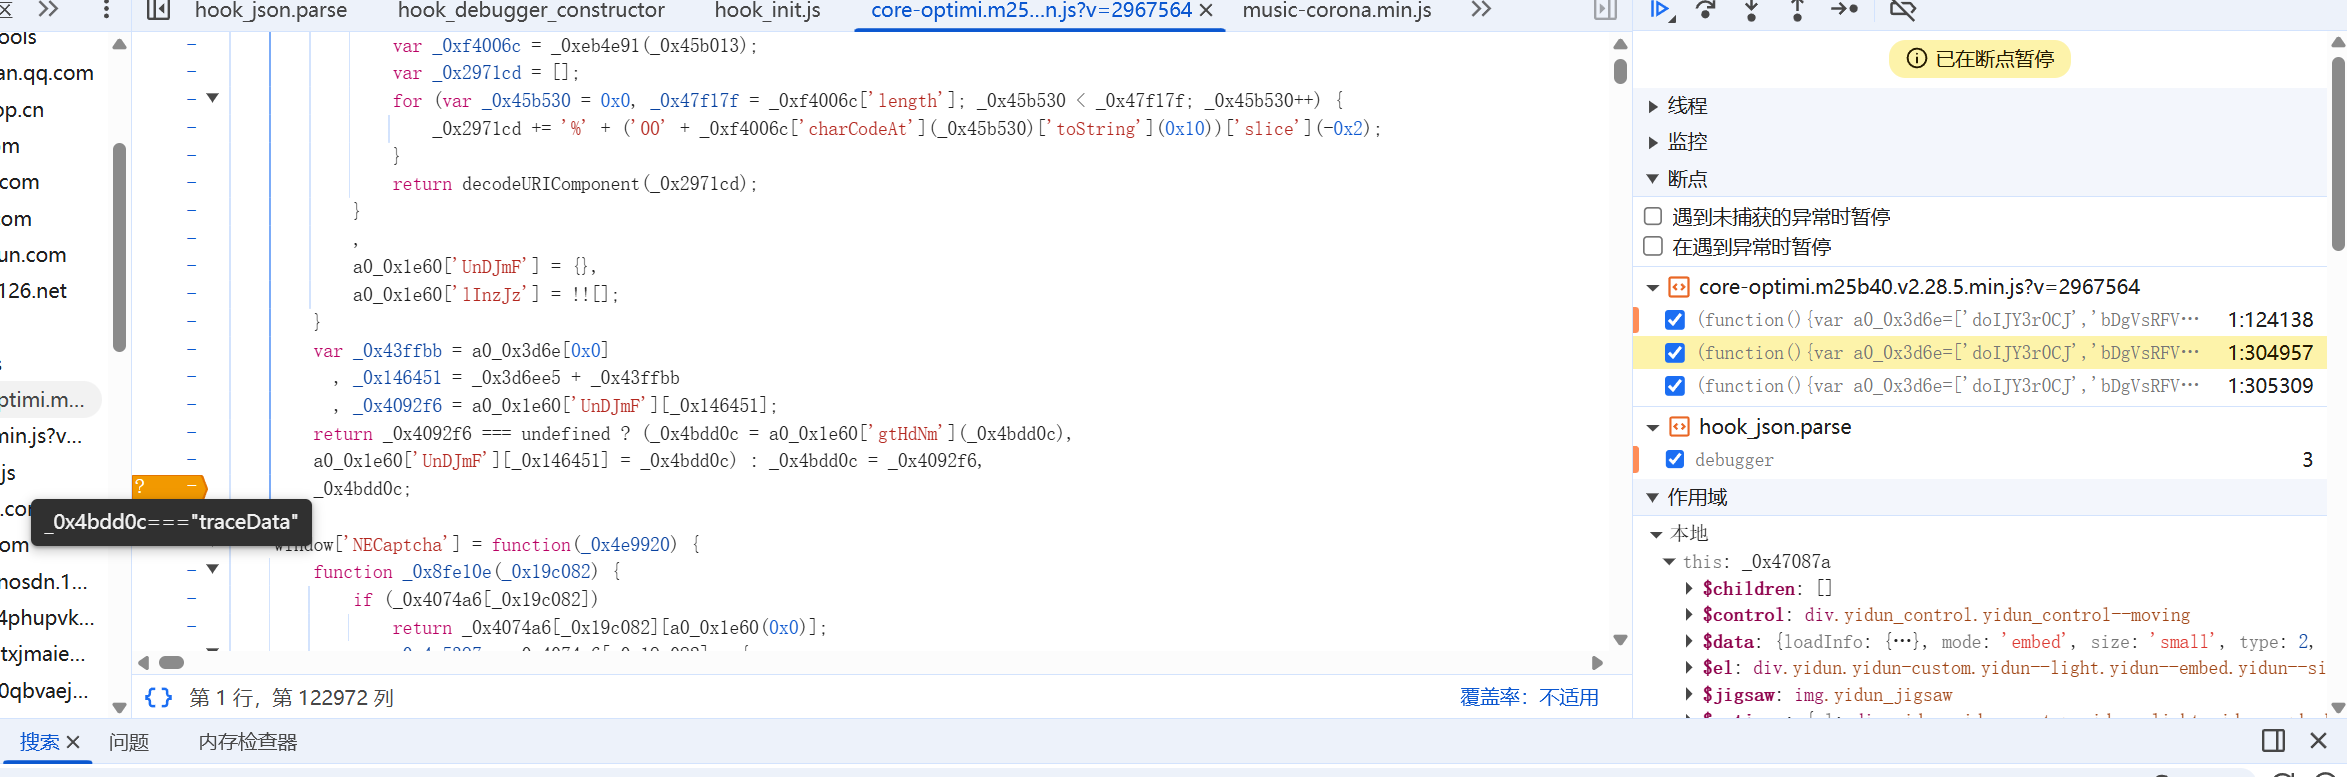This screenshot has height=777, width=2347.
Task: Collapse core-optimi breakpoint group
Action: 1653,288
